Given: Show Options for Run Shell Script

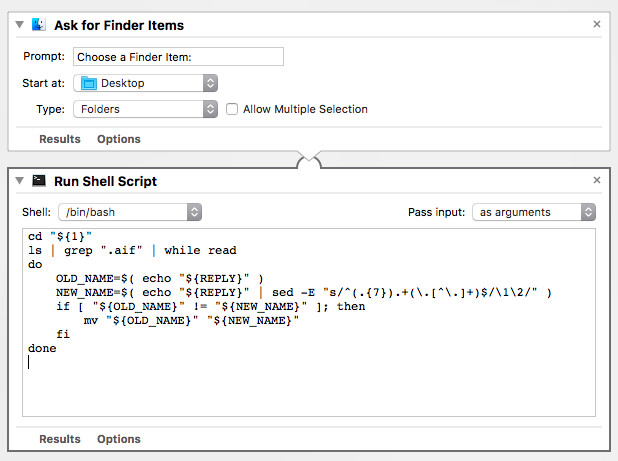Looking at the screenshot, I should pos(119,439).
